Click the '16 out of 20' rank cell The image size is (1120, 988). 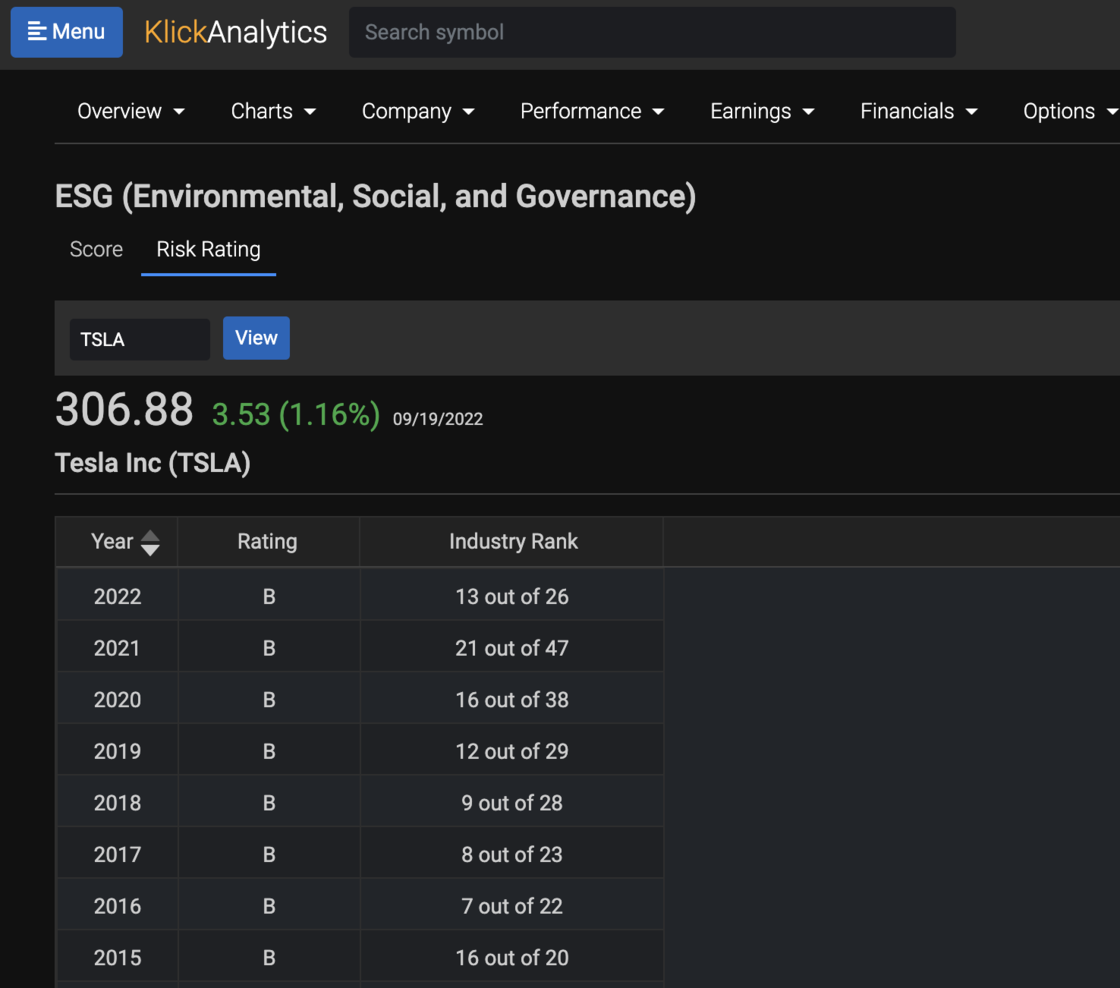[x=512, y=957]
